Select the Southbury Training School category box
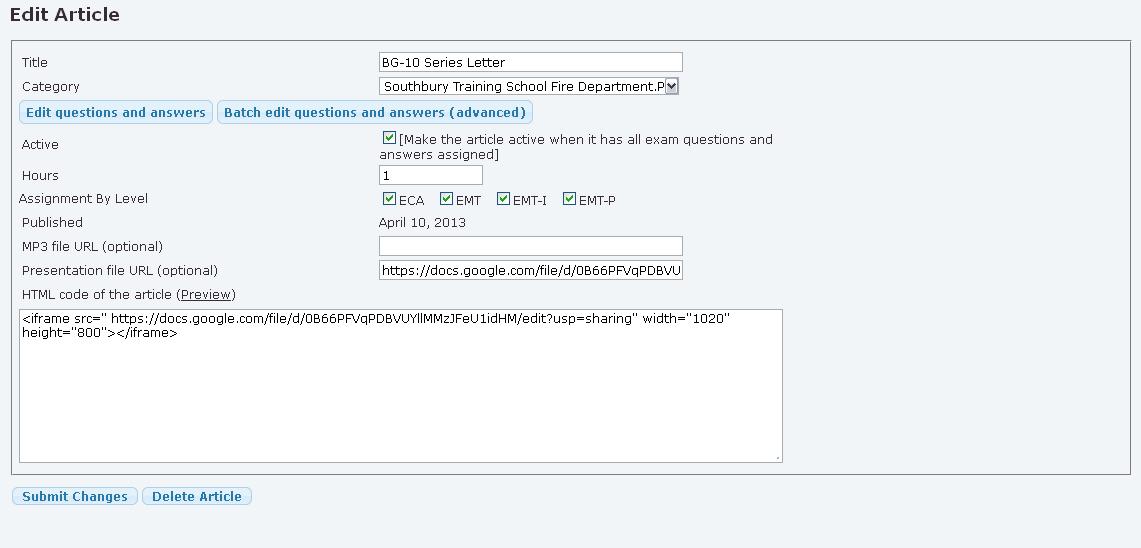 coord(528,86)
